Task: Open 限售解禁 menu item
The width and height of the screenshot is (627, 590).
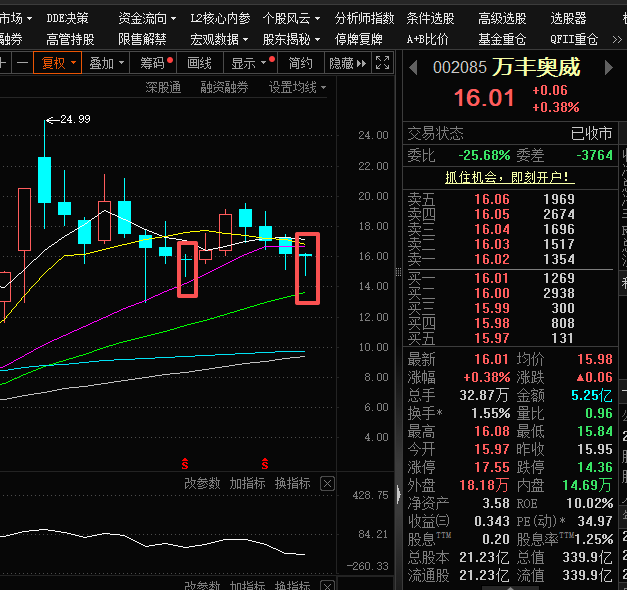Action: click(x=142, y=40)
